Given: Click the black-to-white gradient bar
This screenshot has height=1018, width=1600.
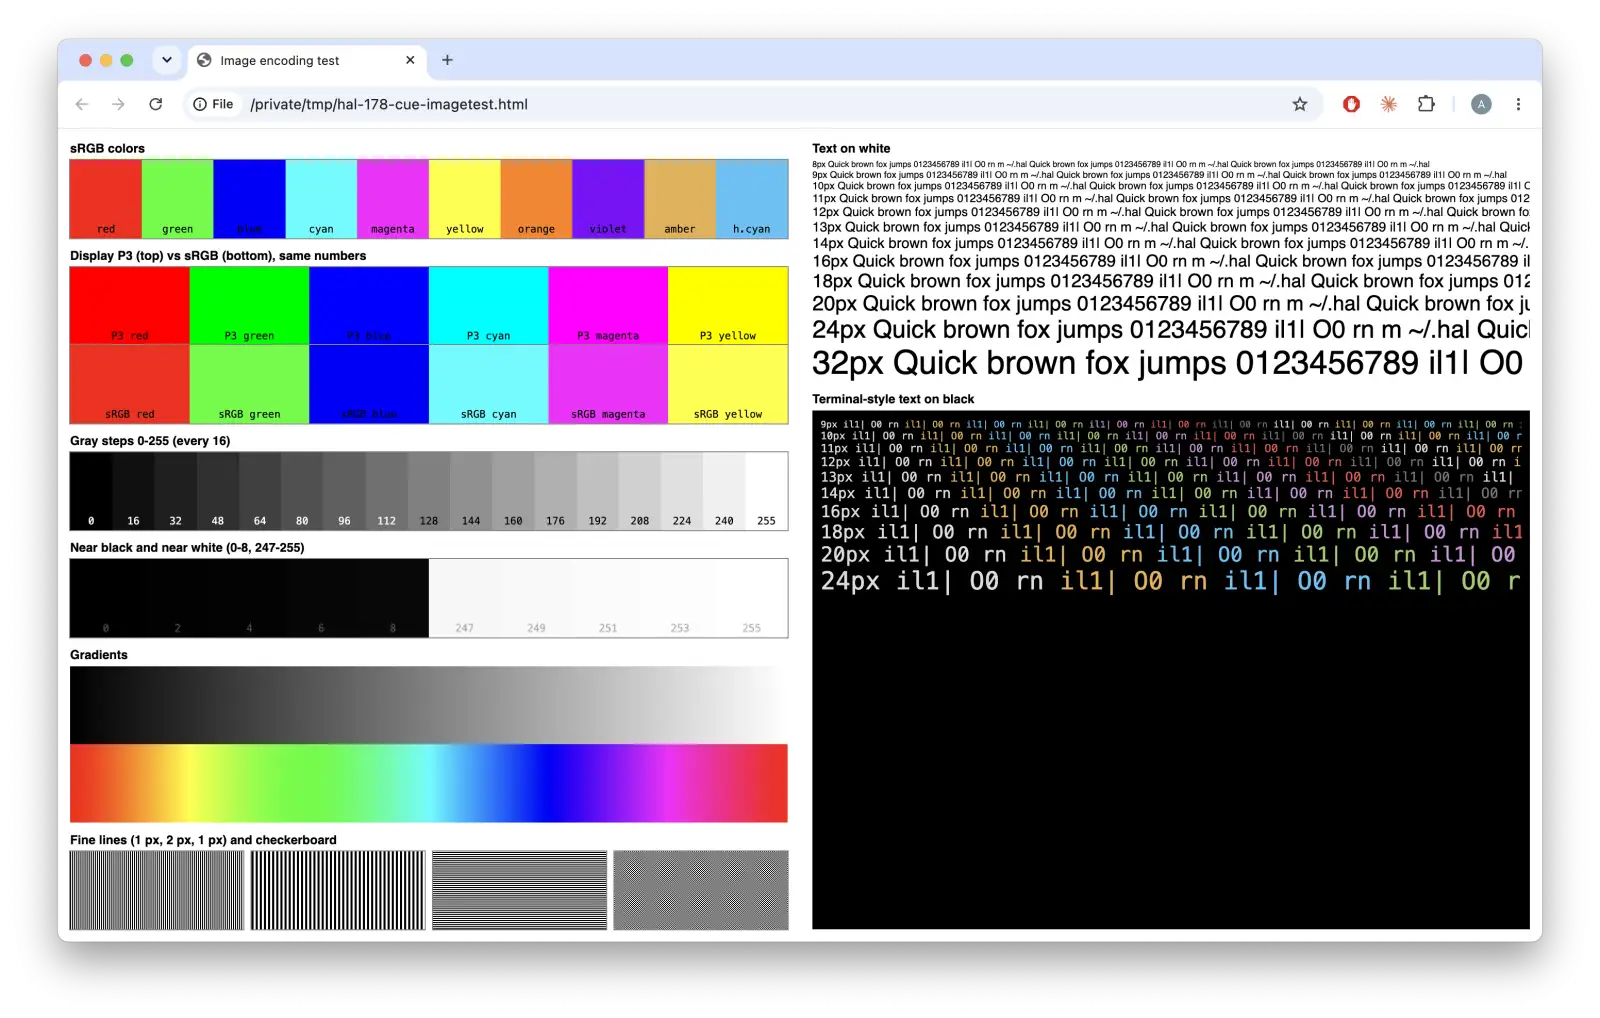Looking at the screenshot, I should tap(429, 705).
